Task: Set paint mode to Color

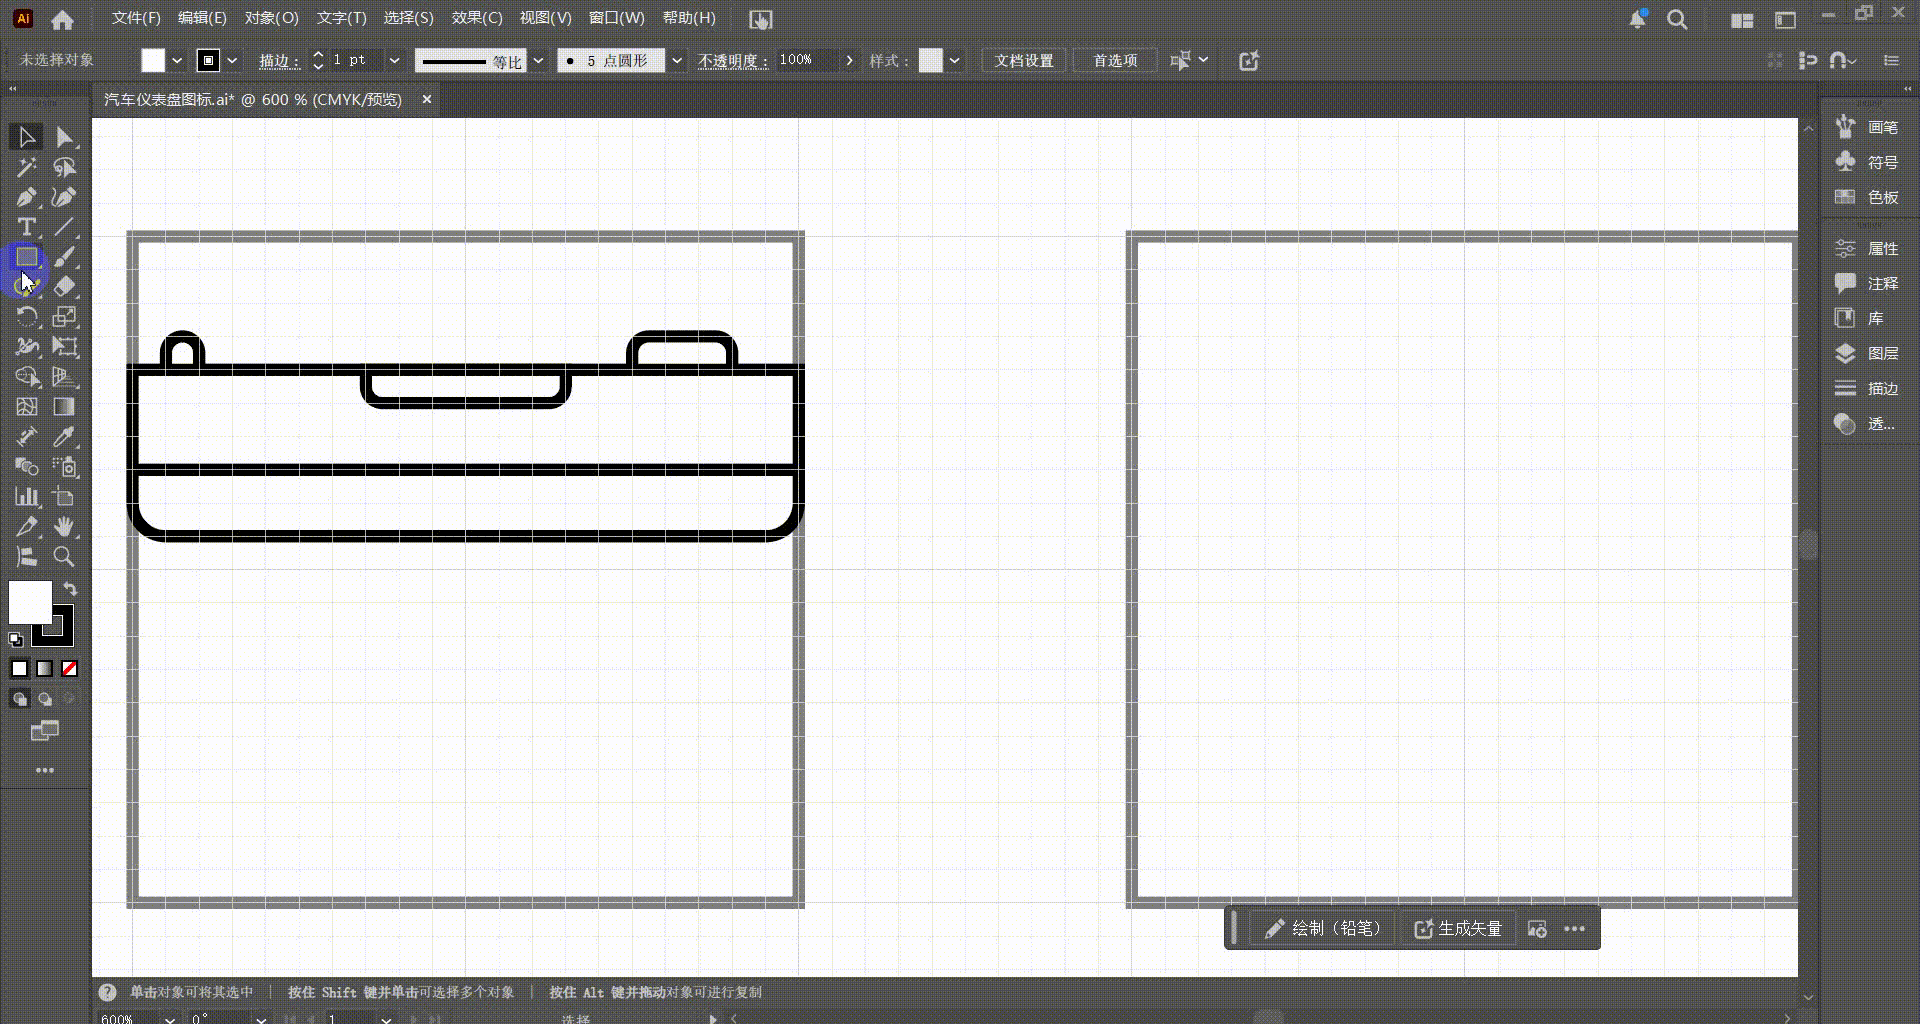Action: click(20, 669)
